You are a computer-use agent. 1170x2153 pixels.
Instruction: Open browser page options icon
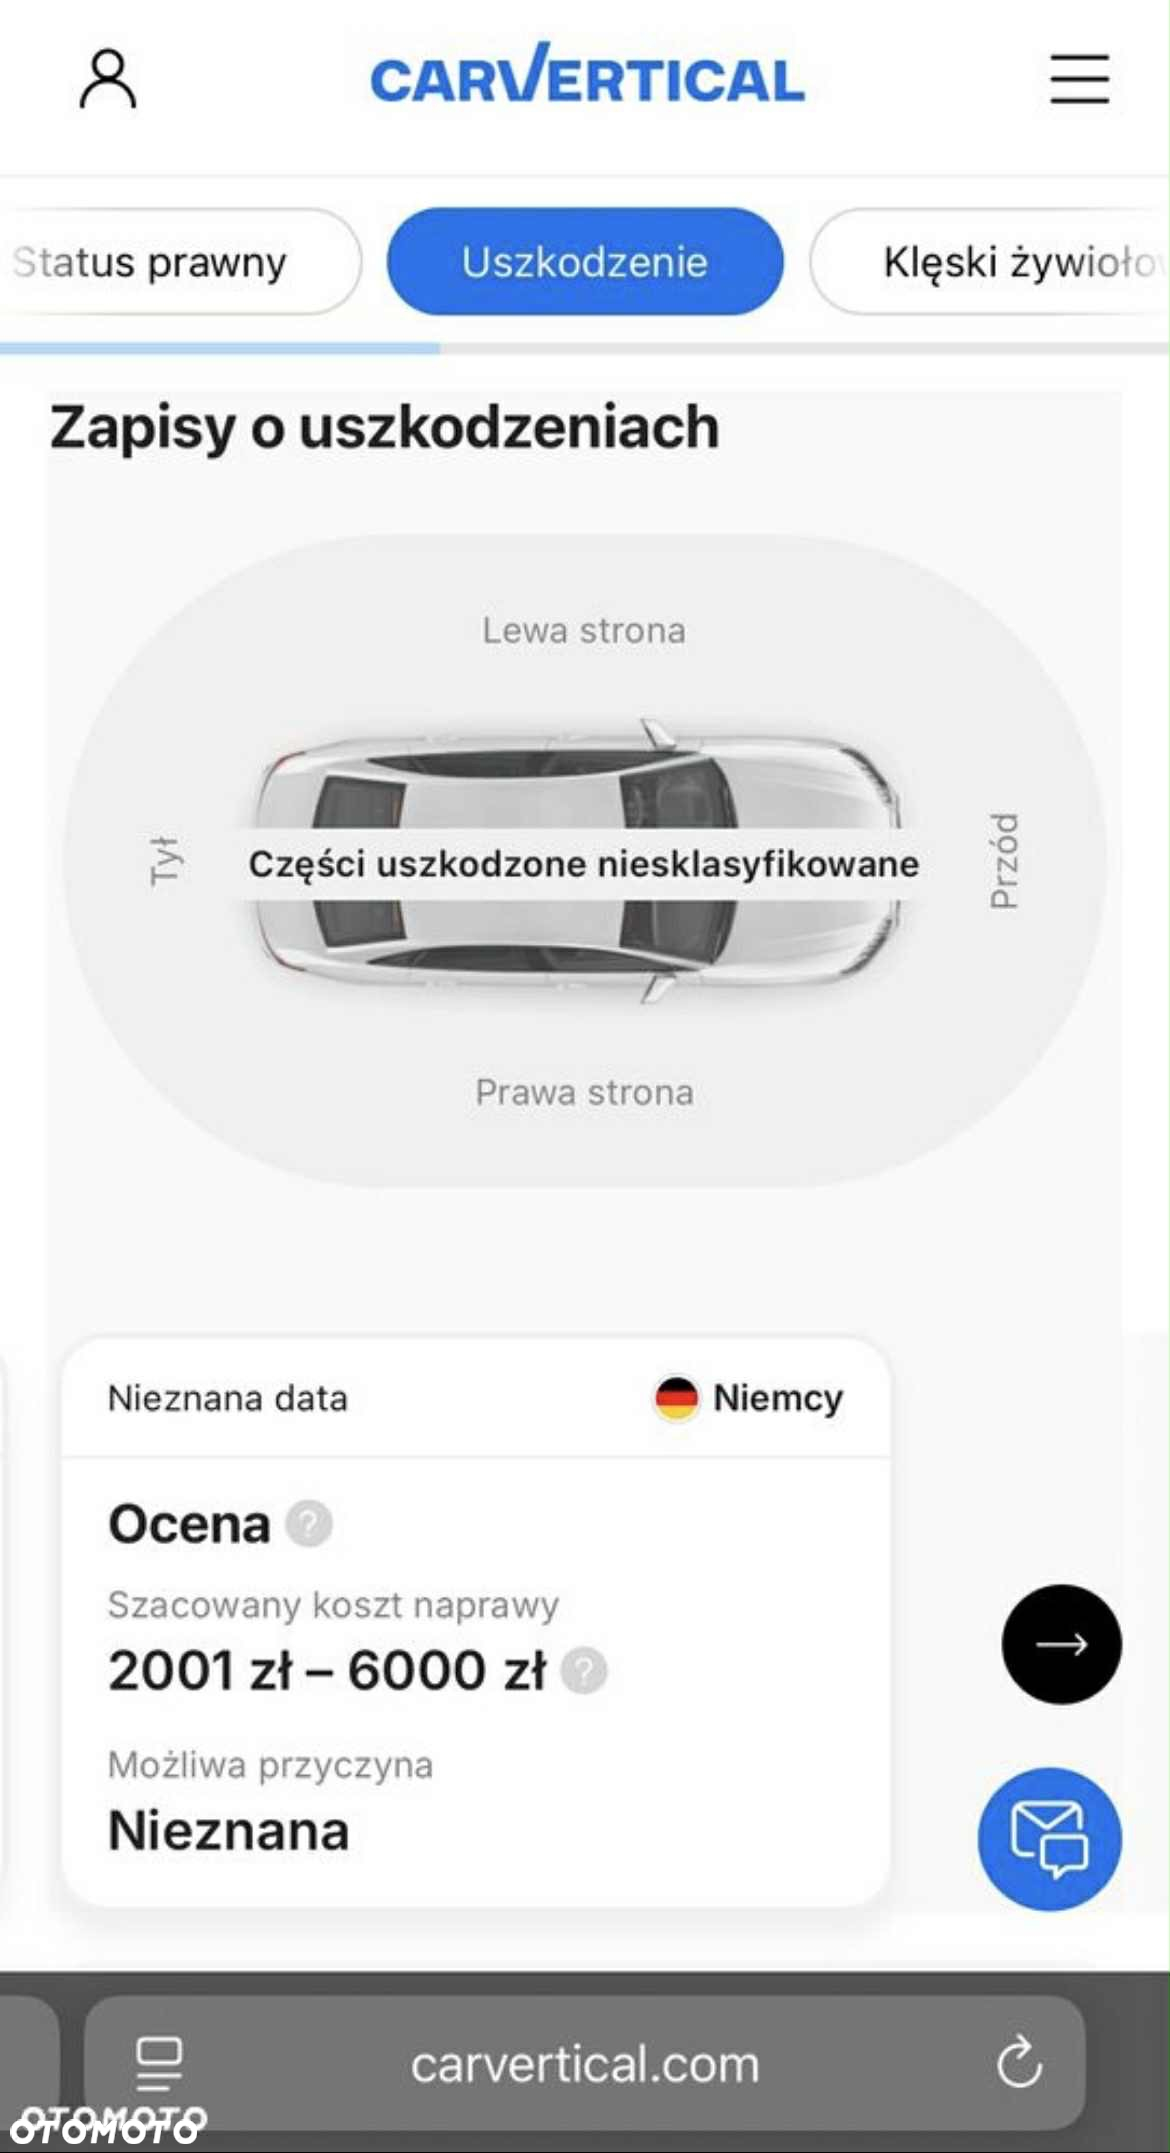tap(159, 2063)
